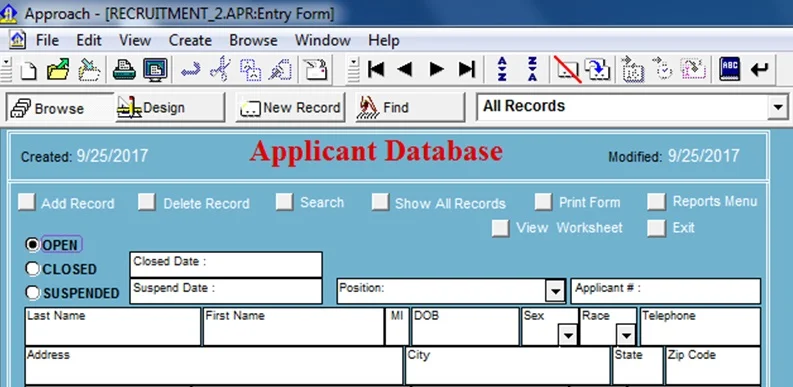Click the delete record icon with red slash
The width and height of the screenshot is (793, 387).
click(x=567, y=69)
